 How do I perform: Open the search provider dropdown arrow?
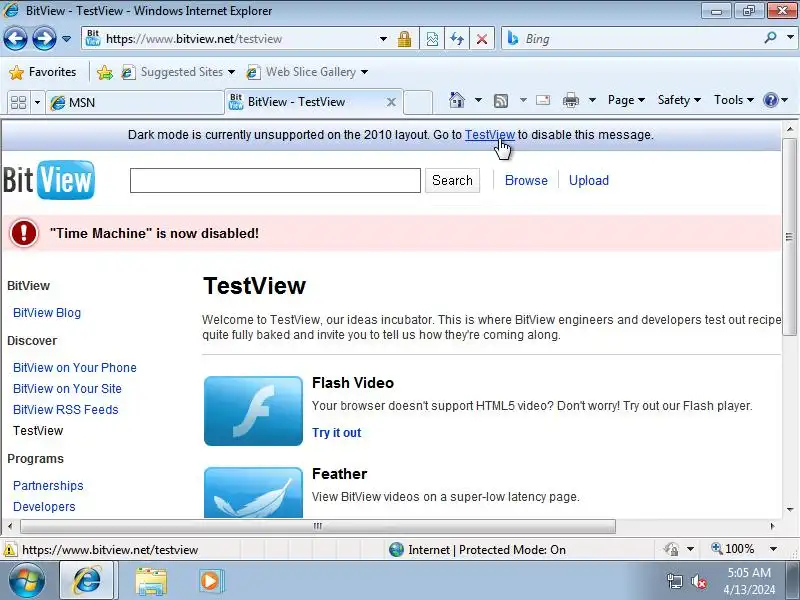790,38
